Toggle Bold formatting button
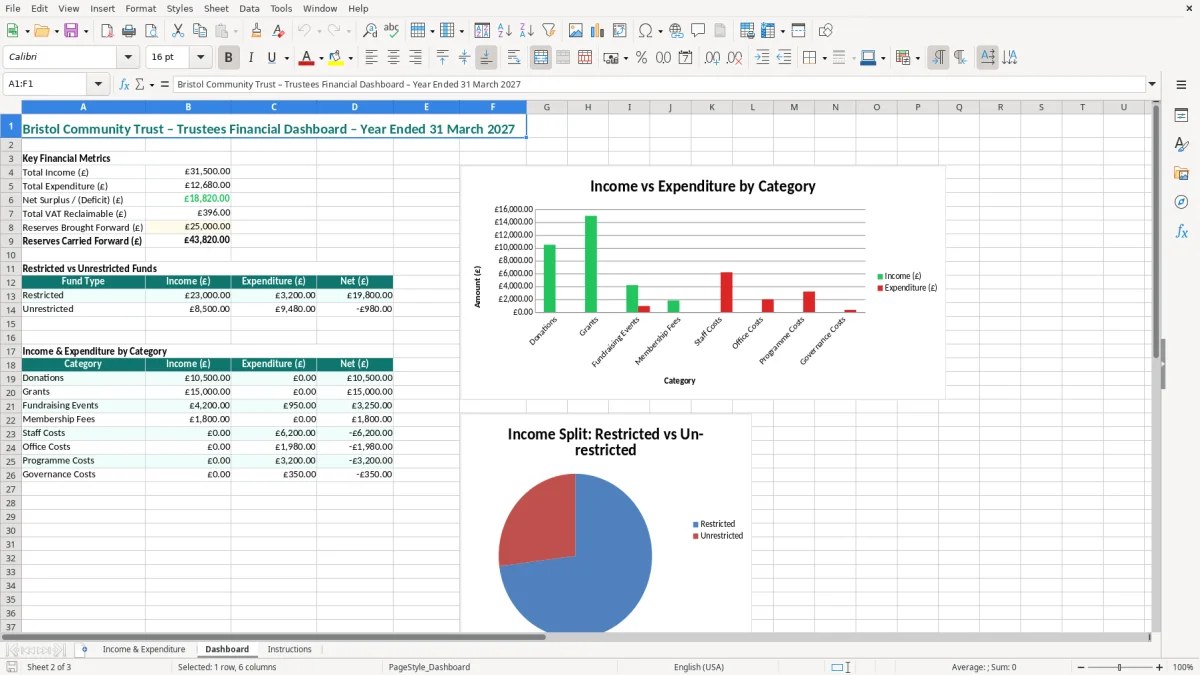The height and width of the screenshot is (675, 1200). click(x=228, y=58)
